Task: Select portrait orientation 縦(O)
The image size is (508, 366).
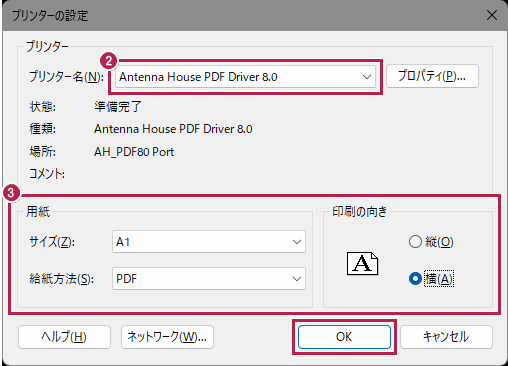Action: [x=431, y=242]
